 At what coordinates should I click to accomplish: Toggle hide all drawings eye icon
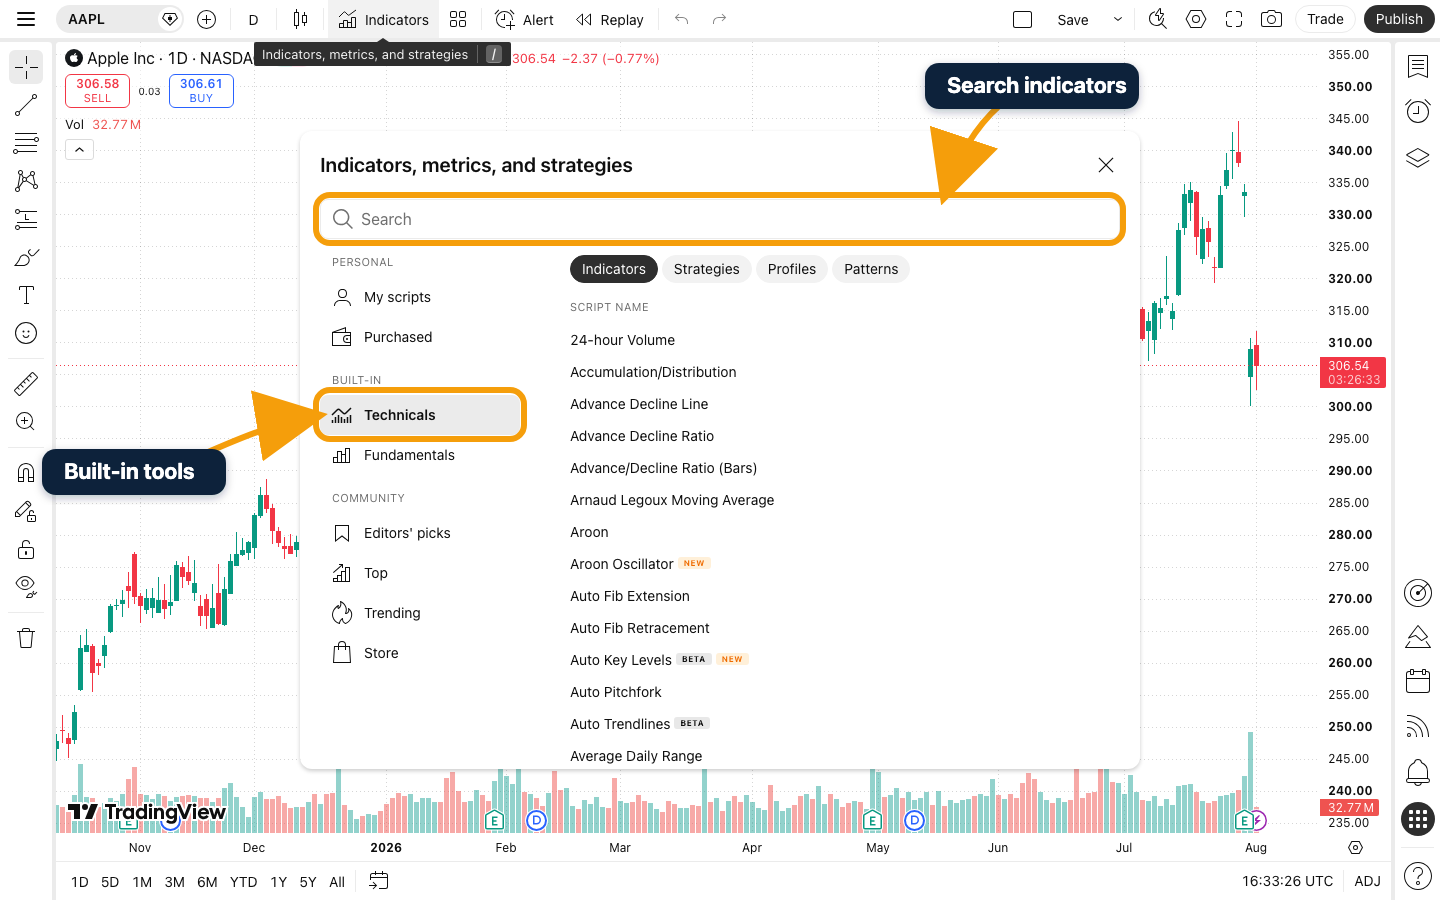pos(26,586)
